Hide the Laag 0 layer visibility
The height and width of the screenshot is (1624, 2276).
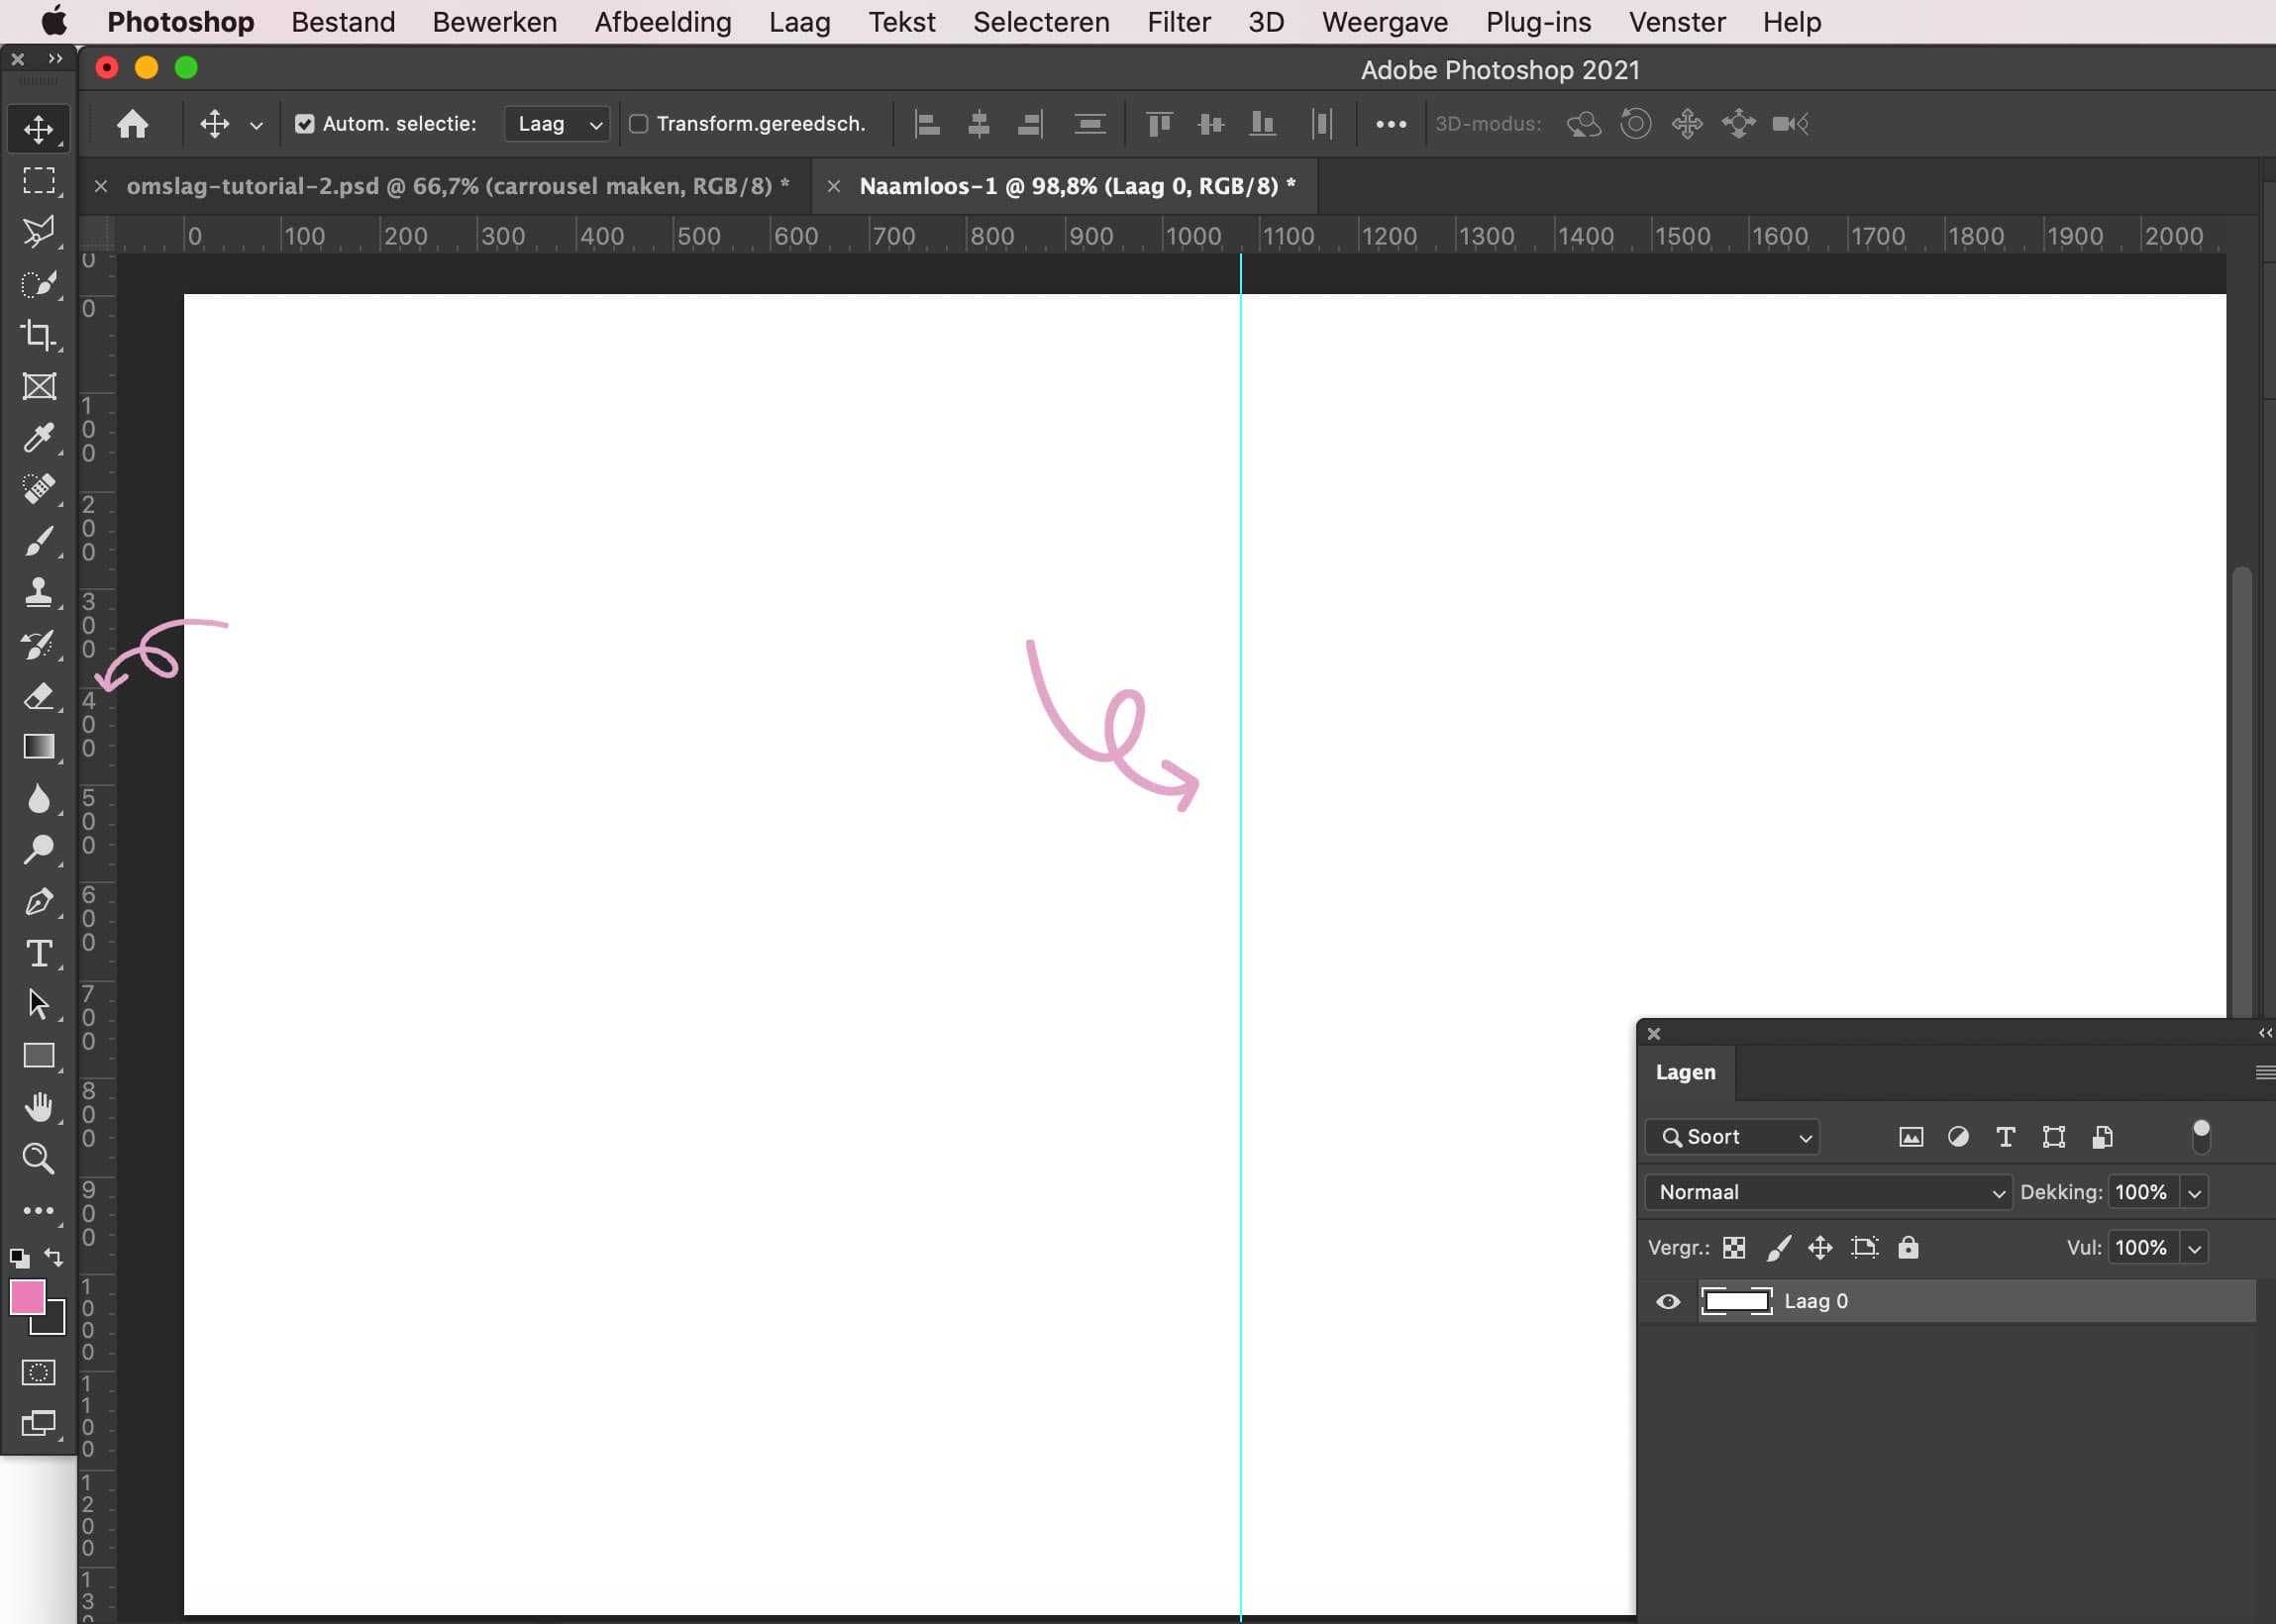click(x=1668, y=1301)
